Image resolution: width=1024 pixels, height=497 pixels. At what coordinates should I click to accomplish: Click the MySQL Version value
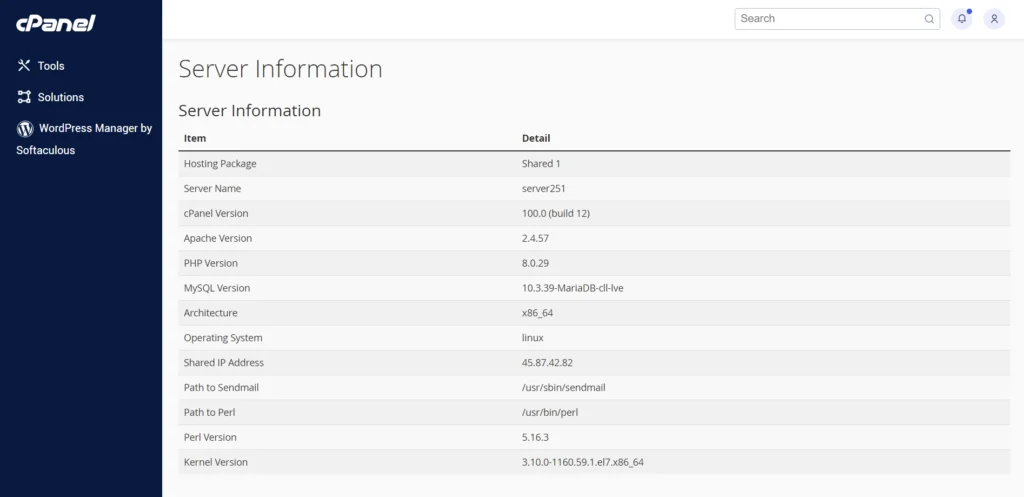[x=573, y=288]
